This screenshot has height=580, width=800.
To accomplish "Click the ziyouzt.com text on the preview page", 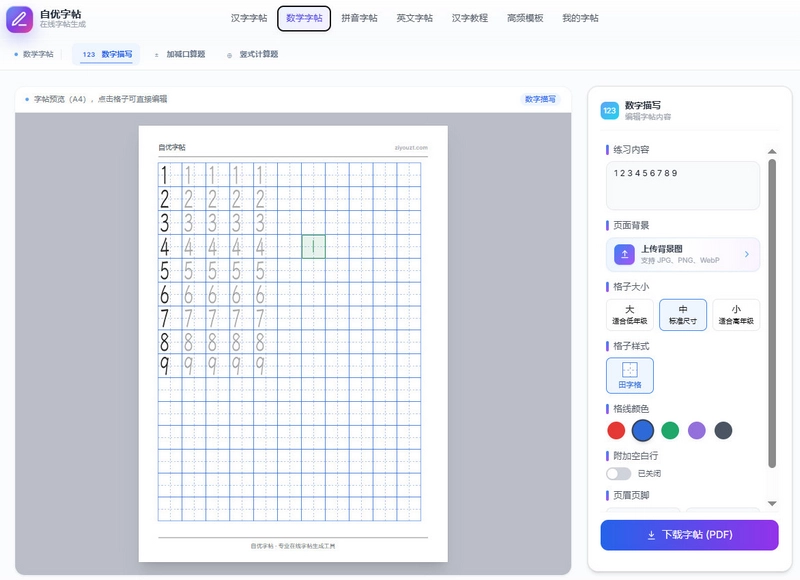I will [x=411, y=148].
